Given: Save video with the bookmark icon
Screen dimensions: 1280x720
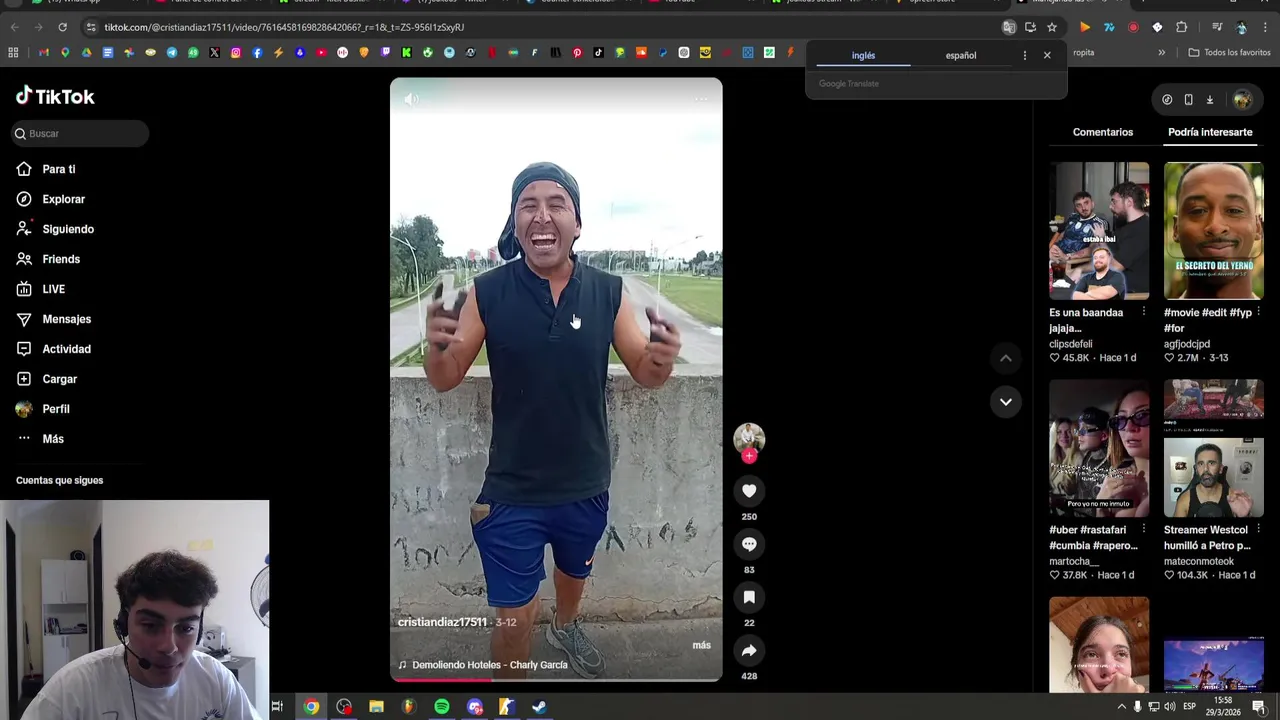Looking at the screenshot, I should coord(749,597).
